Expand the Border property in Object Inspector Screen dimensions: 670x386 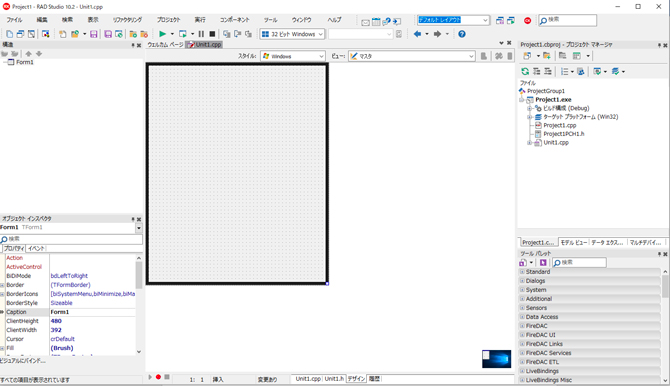[x=3, y=285]
